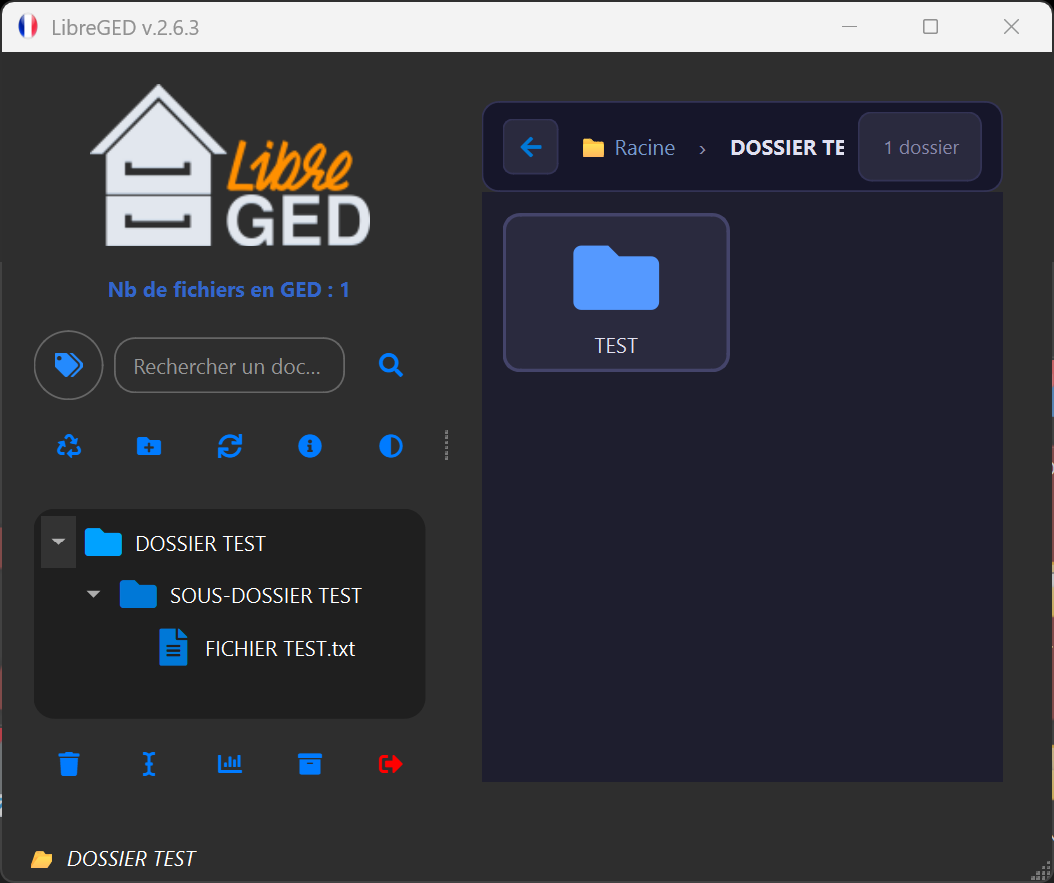Click the rename text-cursor icon
Screen dimensions: 1054x883
149,764
